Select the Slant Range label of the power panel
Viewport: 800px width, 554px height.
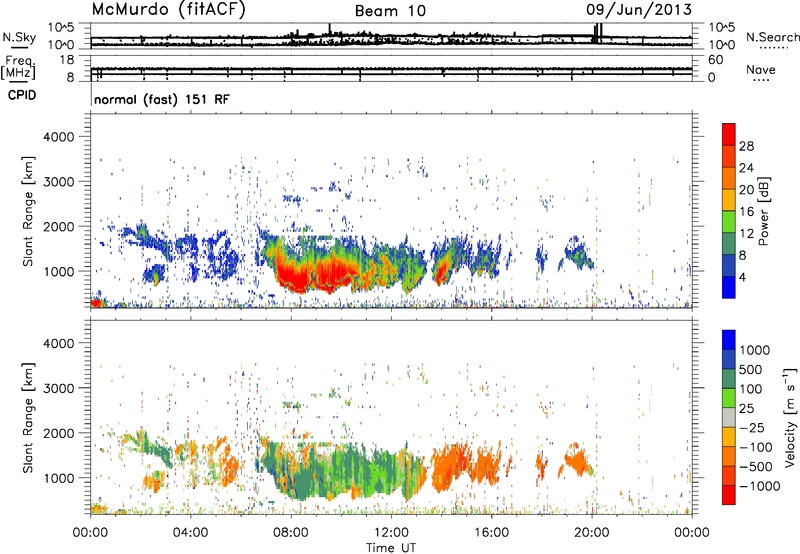tap(28, 211)
